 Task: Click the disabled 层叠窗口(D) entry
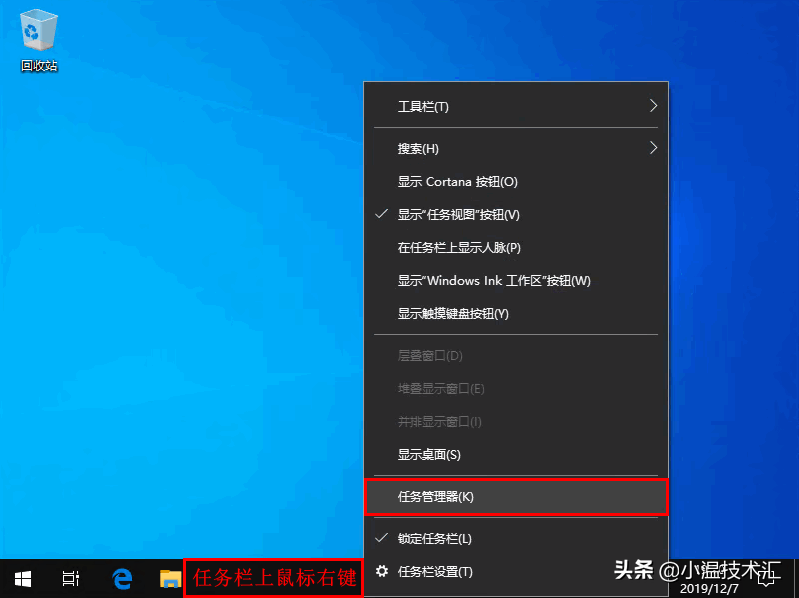click(516, 356)
